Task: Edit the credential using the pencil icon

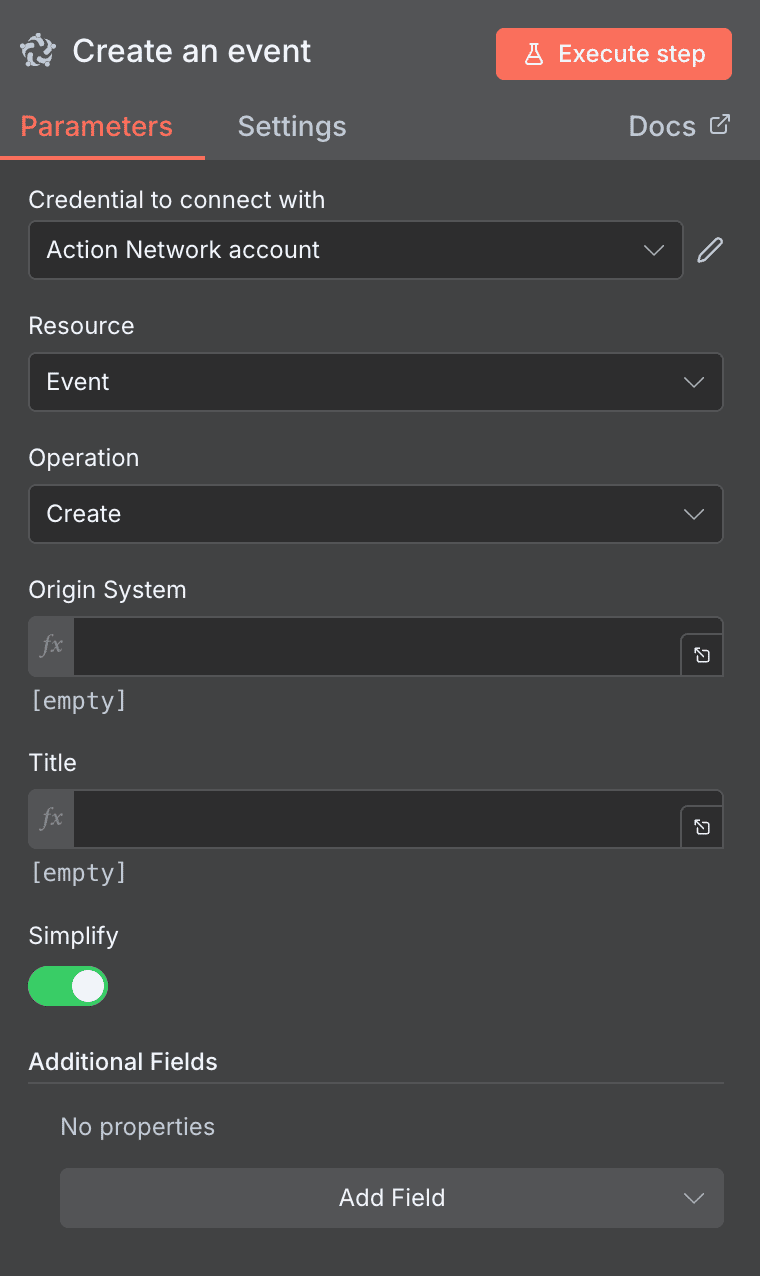Action: pyautogui.click(x=710, y=249)
